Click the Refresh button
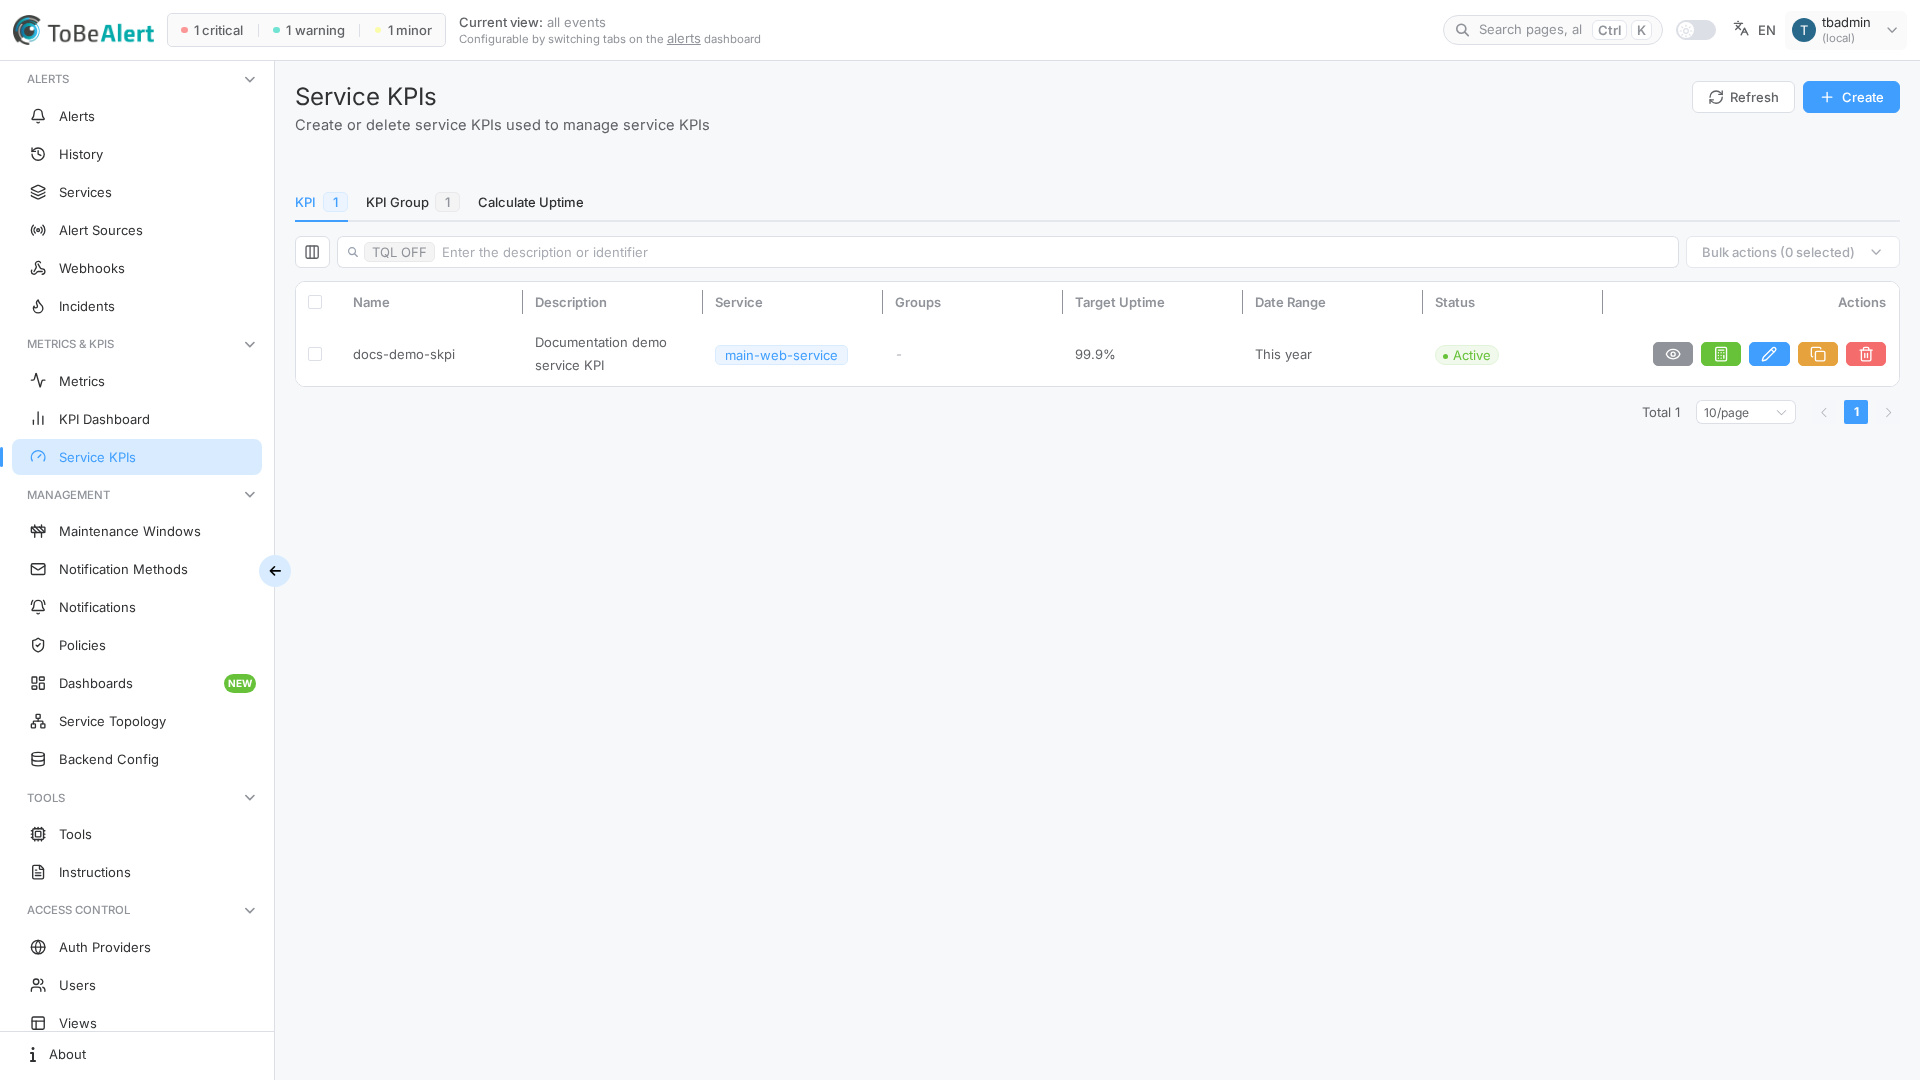Image resolution: width=1920 pixels, height=1080 pixels. [1743, 97]
